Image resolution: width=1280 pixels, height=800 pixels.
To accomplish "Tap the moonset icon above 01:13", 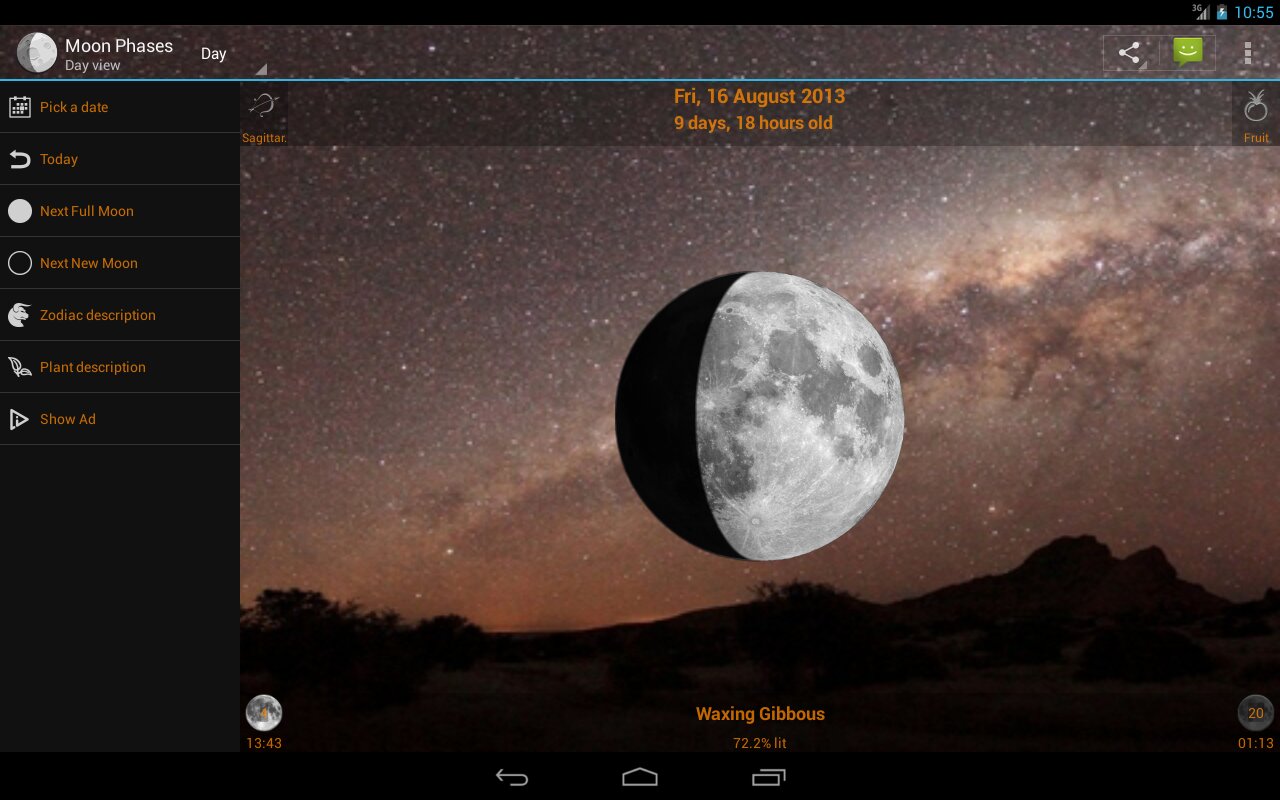I will point(1256,713).
